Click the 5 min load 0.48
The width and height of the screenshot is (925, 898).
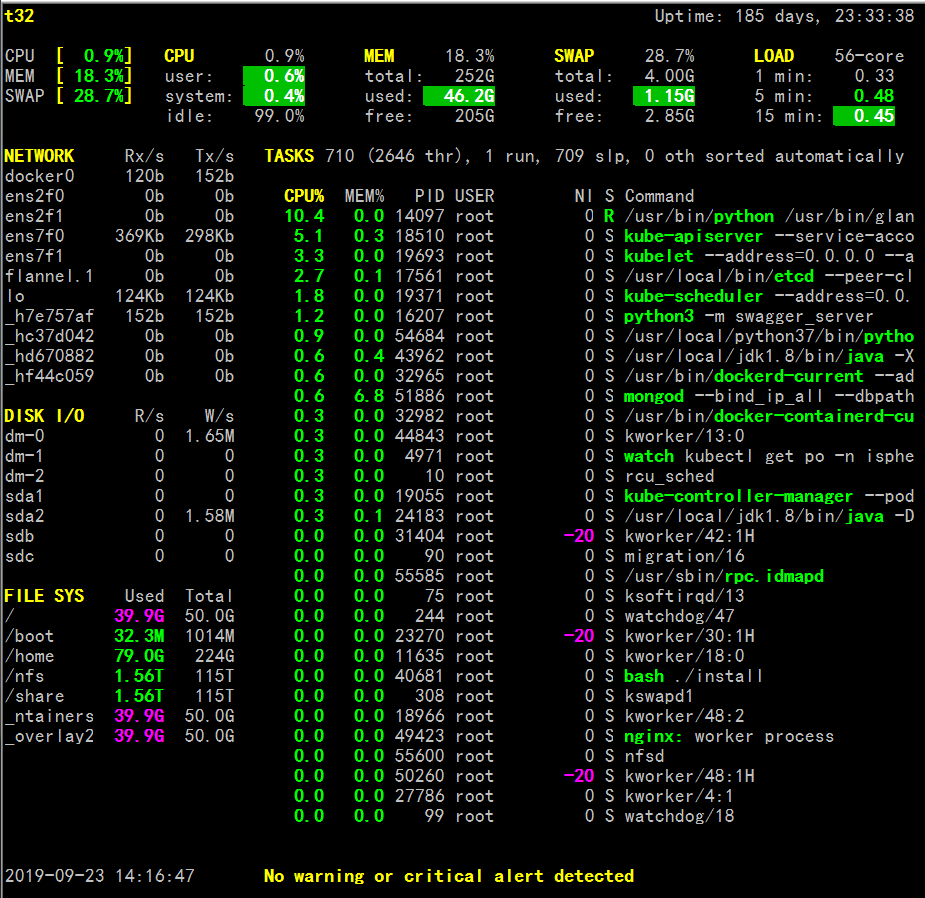tap(874, 96)
